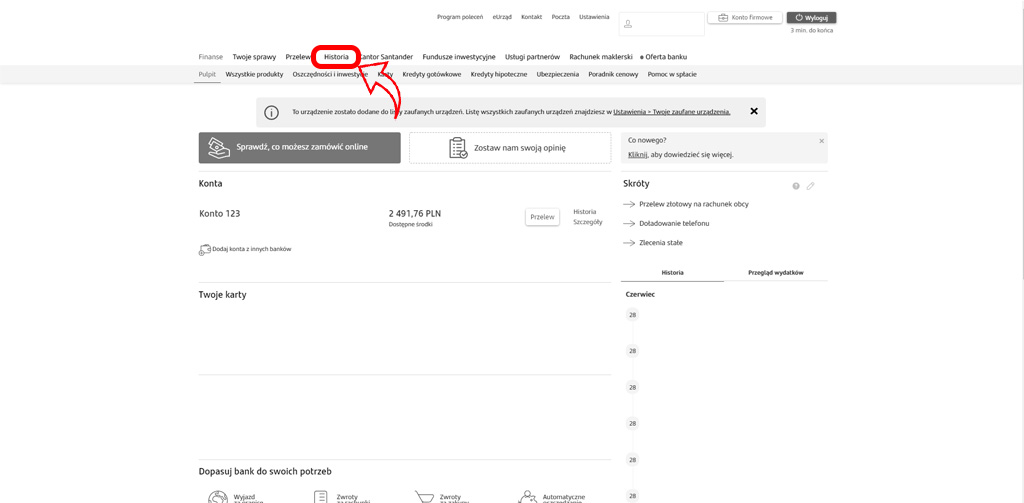The image size is (1024, 503).
Task: Switch to Przegląd wydatków tab
Action: pos(776,272)
